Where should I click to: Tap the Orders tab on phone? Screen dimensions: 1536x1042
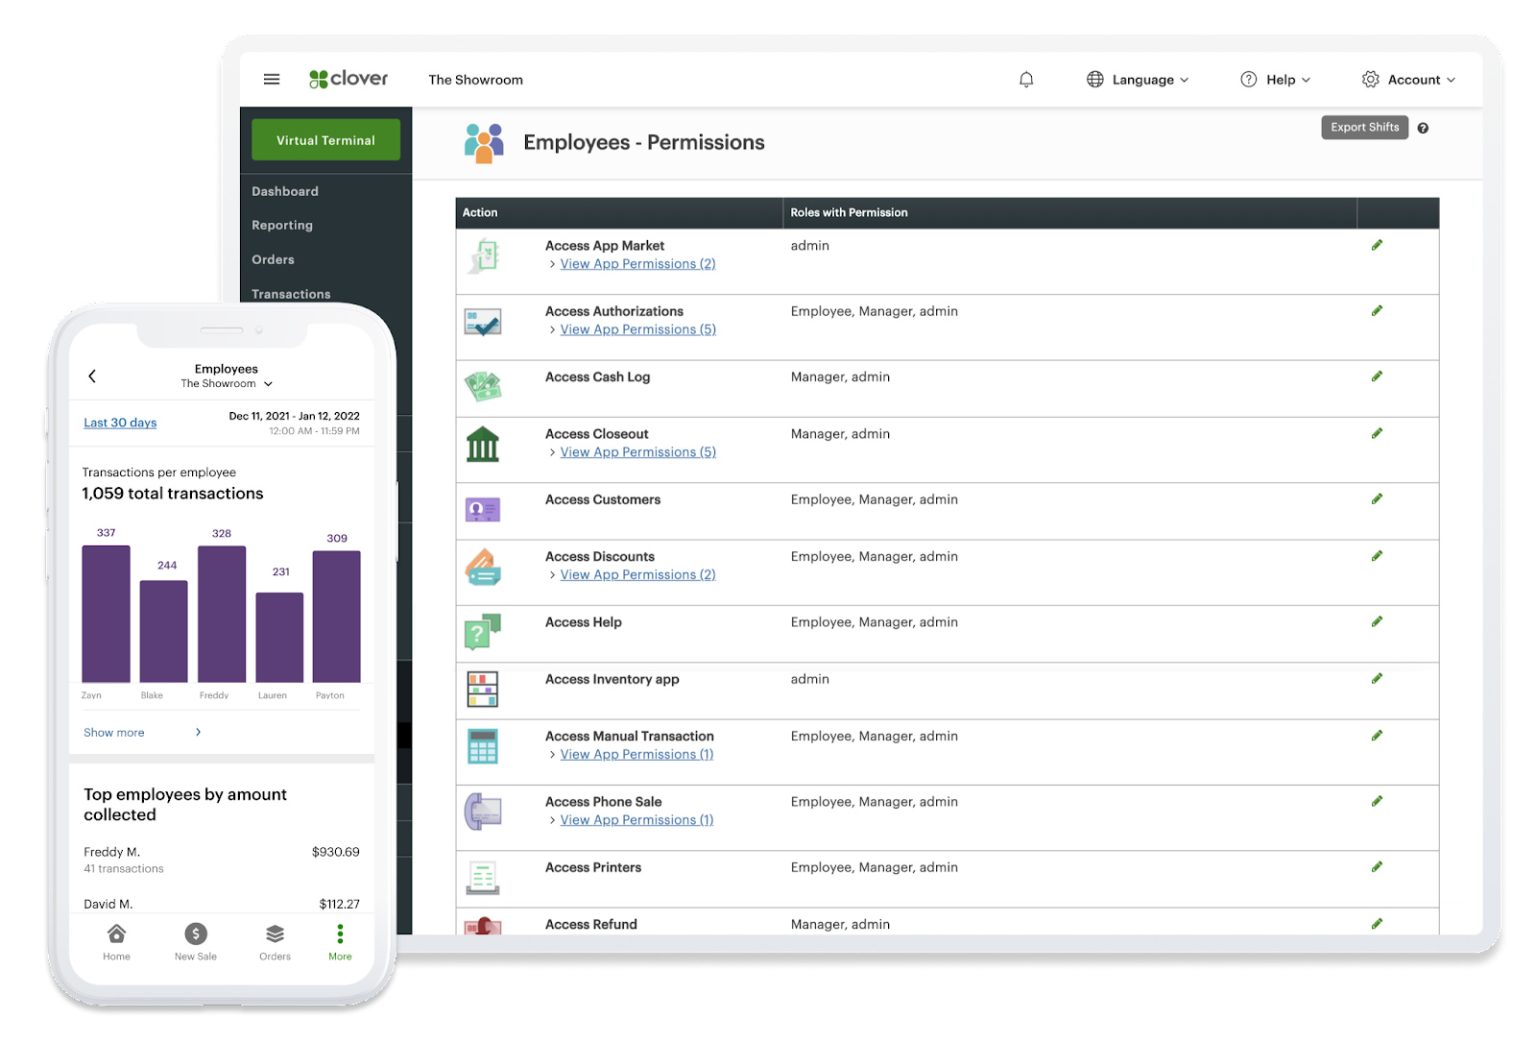[x=275, y=941]
